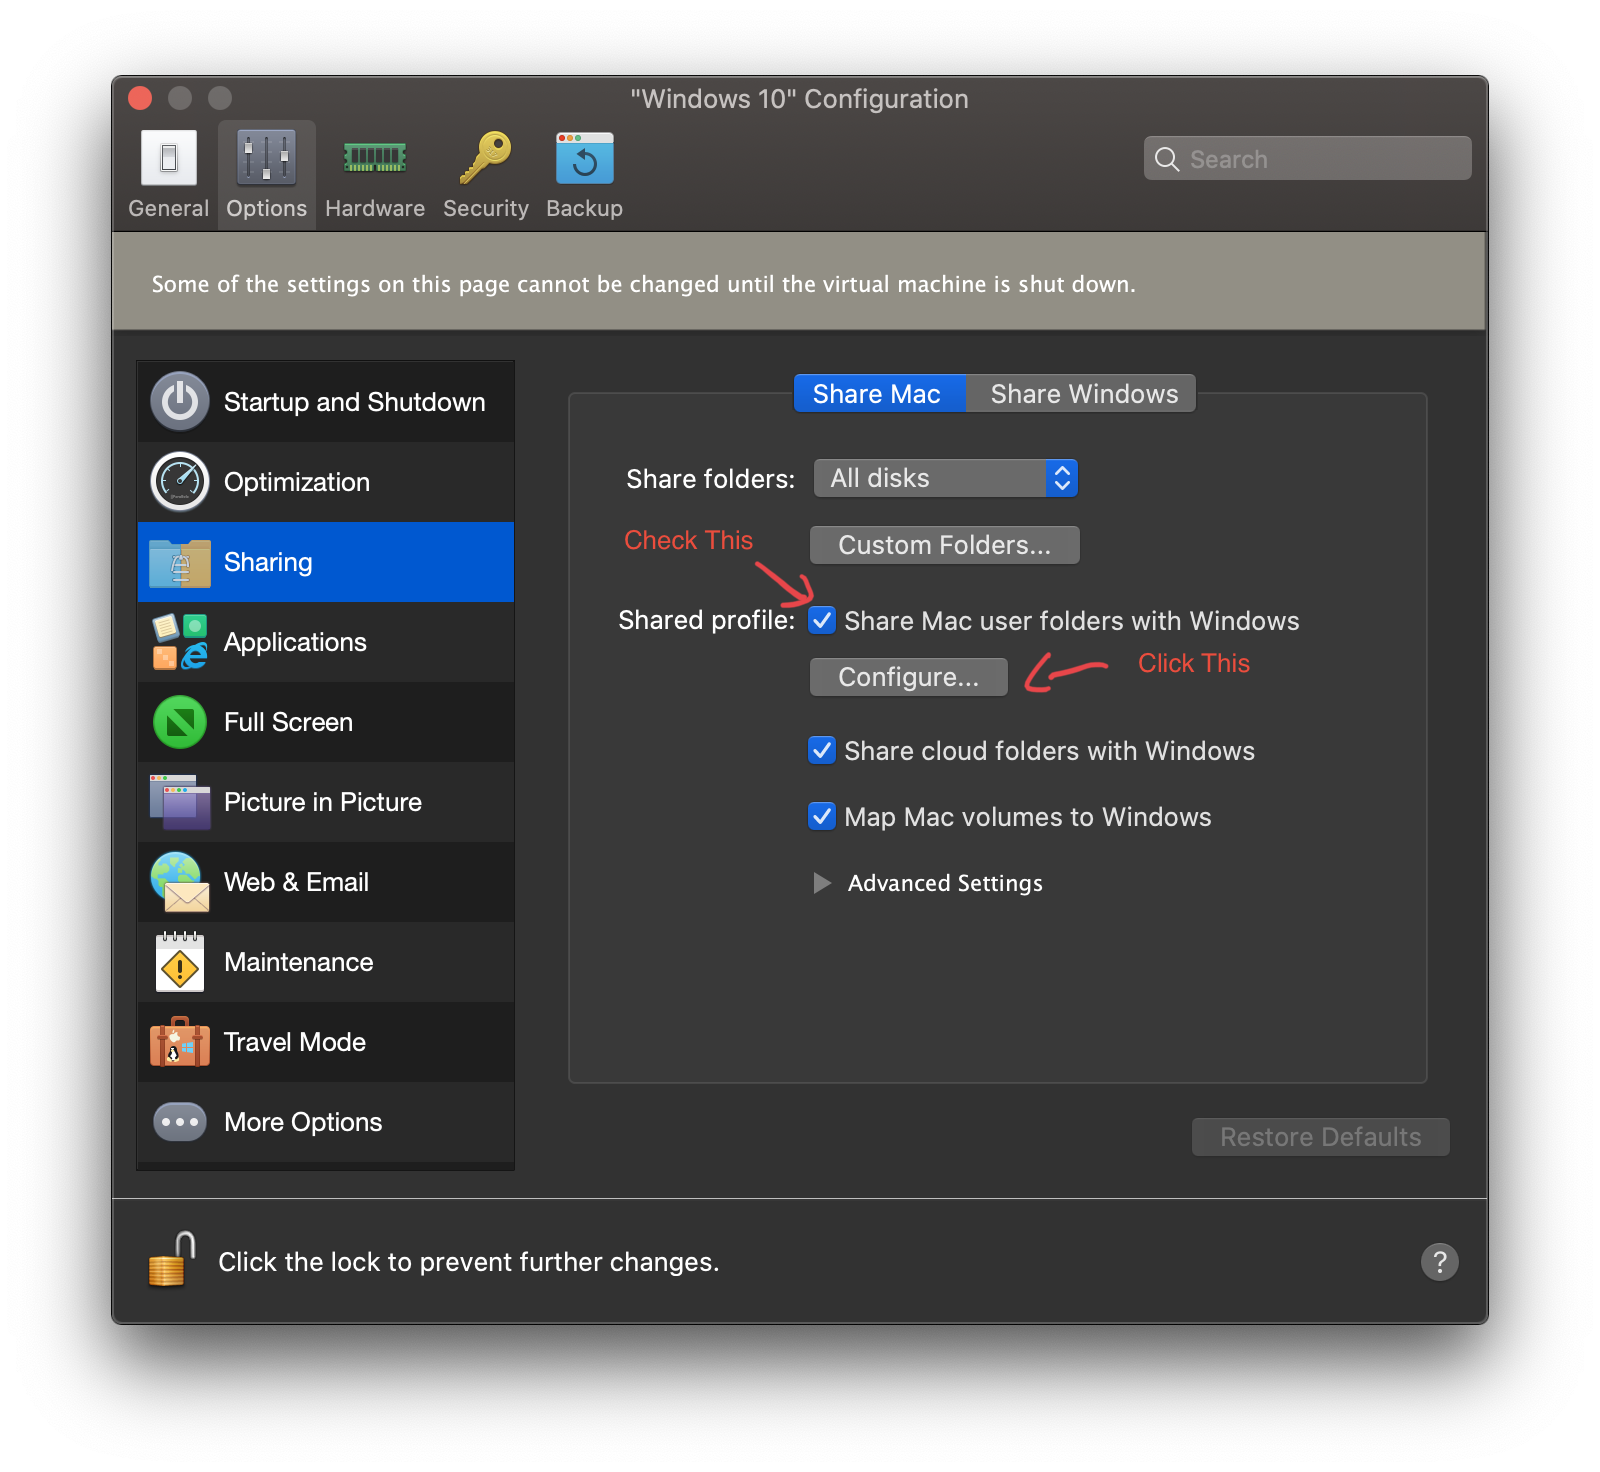Click the Search input field
Screen dimensions: 1600x1472
[x=1307, y=159]
